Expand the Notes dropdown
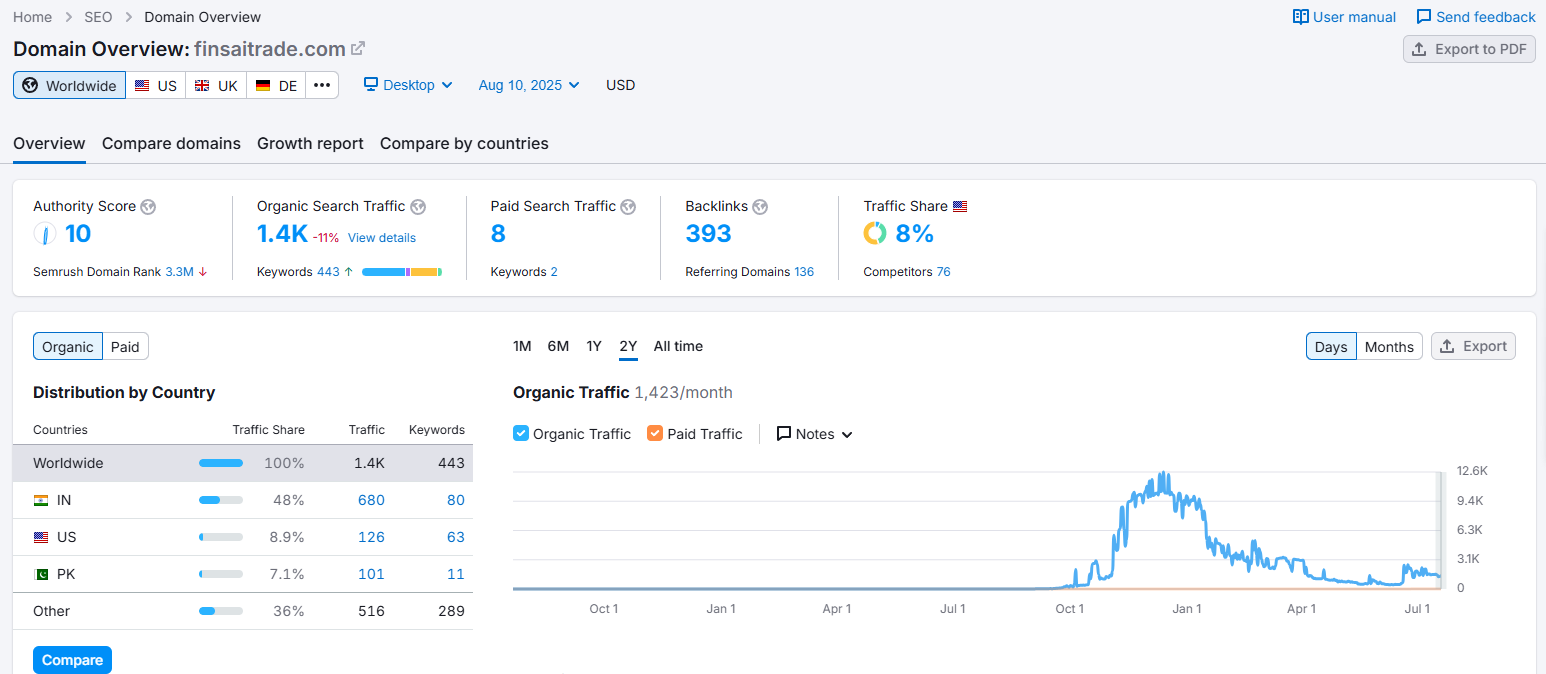Image resolution: width=1546 pixels, height=674 pixels. 815,434
